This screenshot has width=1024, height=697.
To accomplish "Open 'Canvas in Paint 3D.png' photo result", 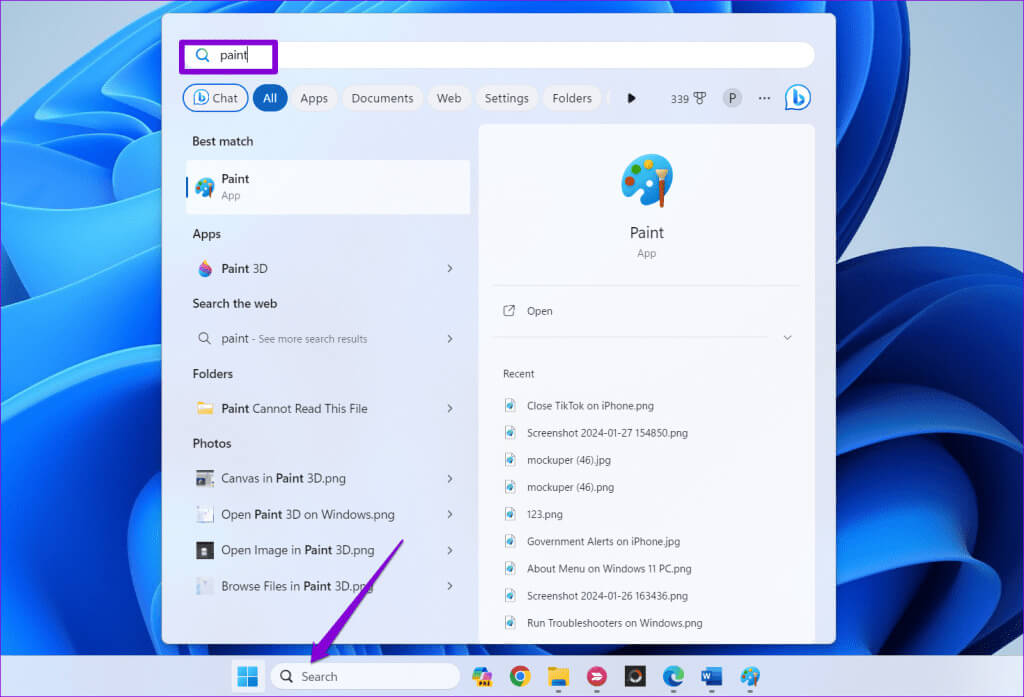I will point(328,478).
